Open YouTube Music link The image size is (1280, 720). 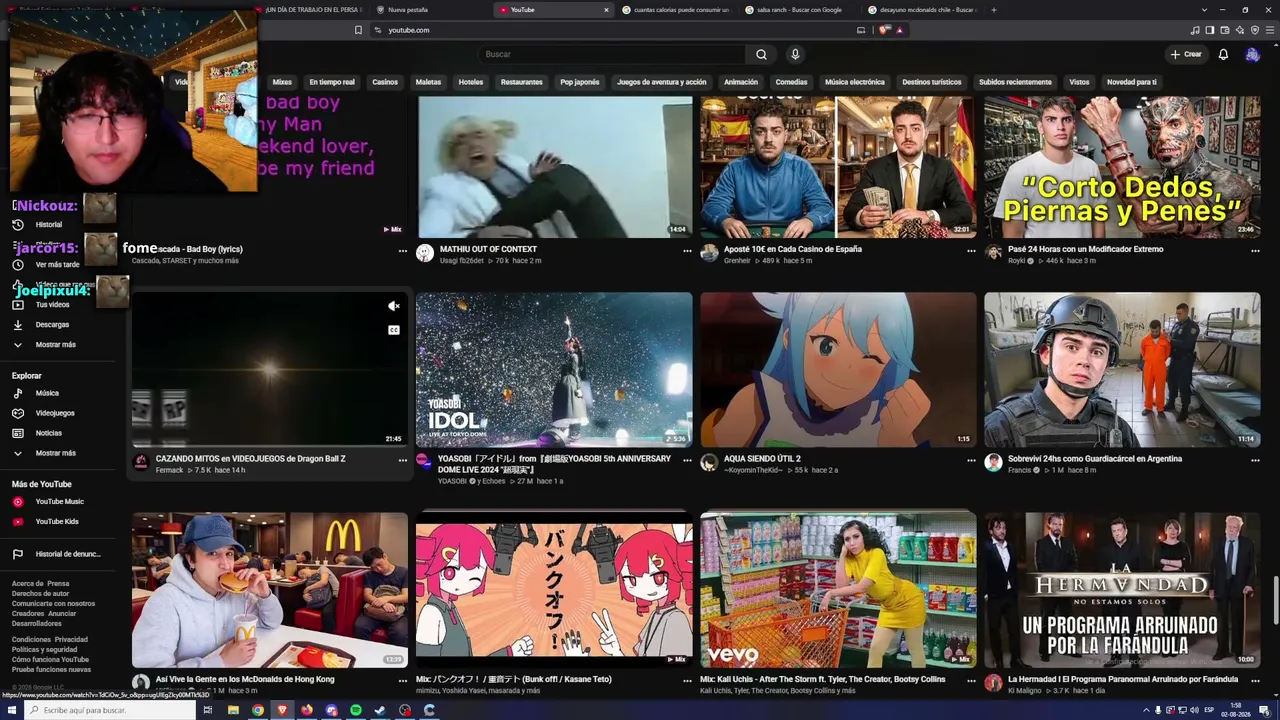(60, 502)
